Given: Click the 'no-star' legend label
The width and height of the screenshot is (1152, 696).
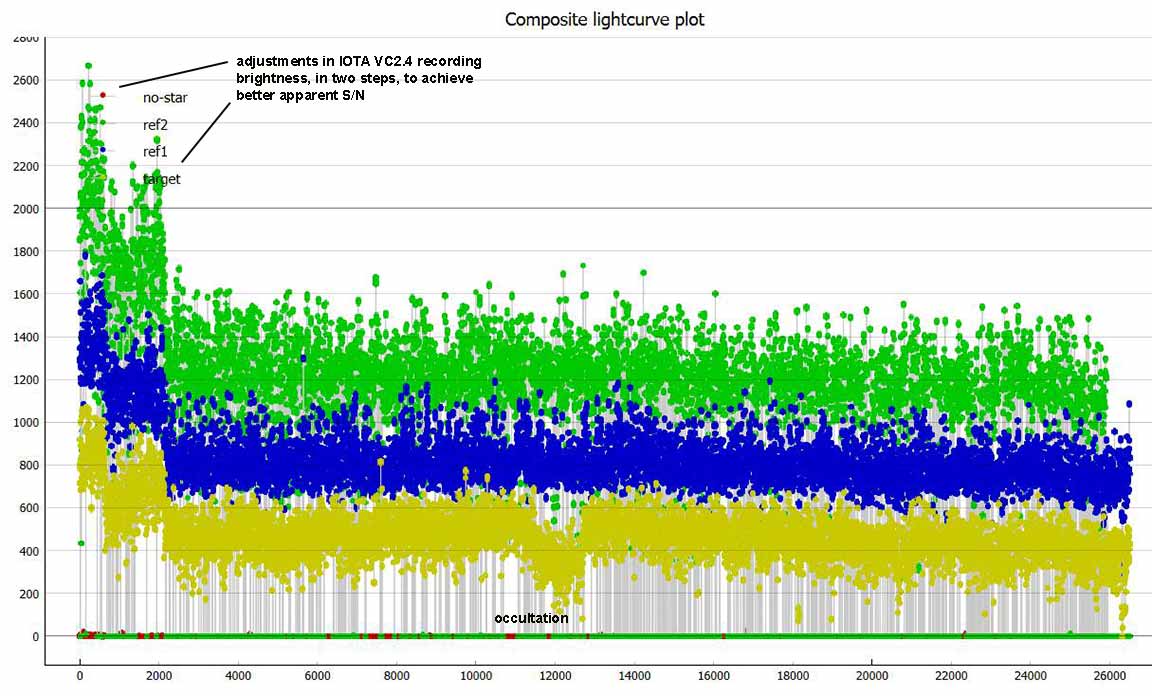Looking at the screenshot, I should click(x=165, y=98).
